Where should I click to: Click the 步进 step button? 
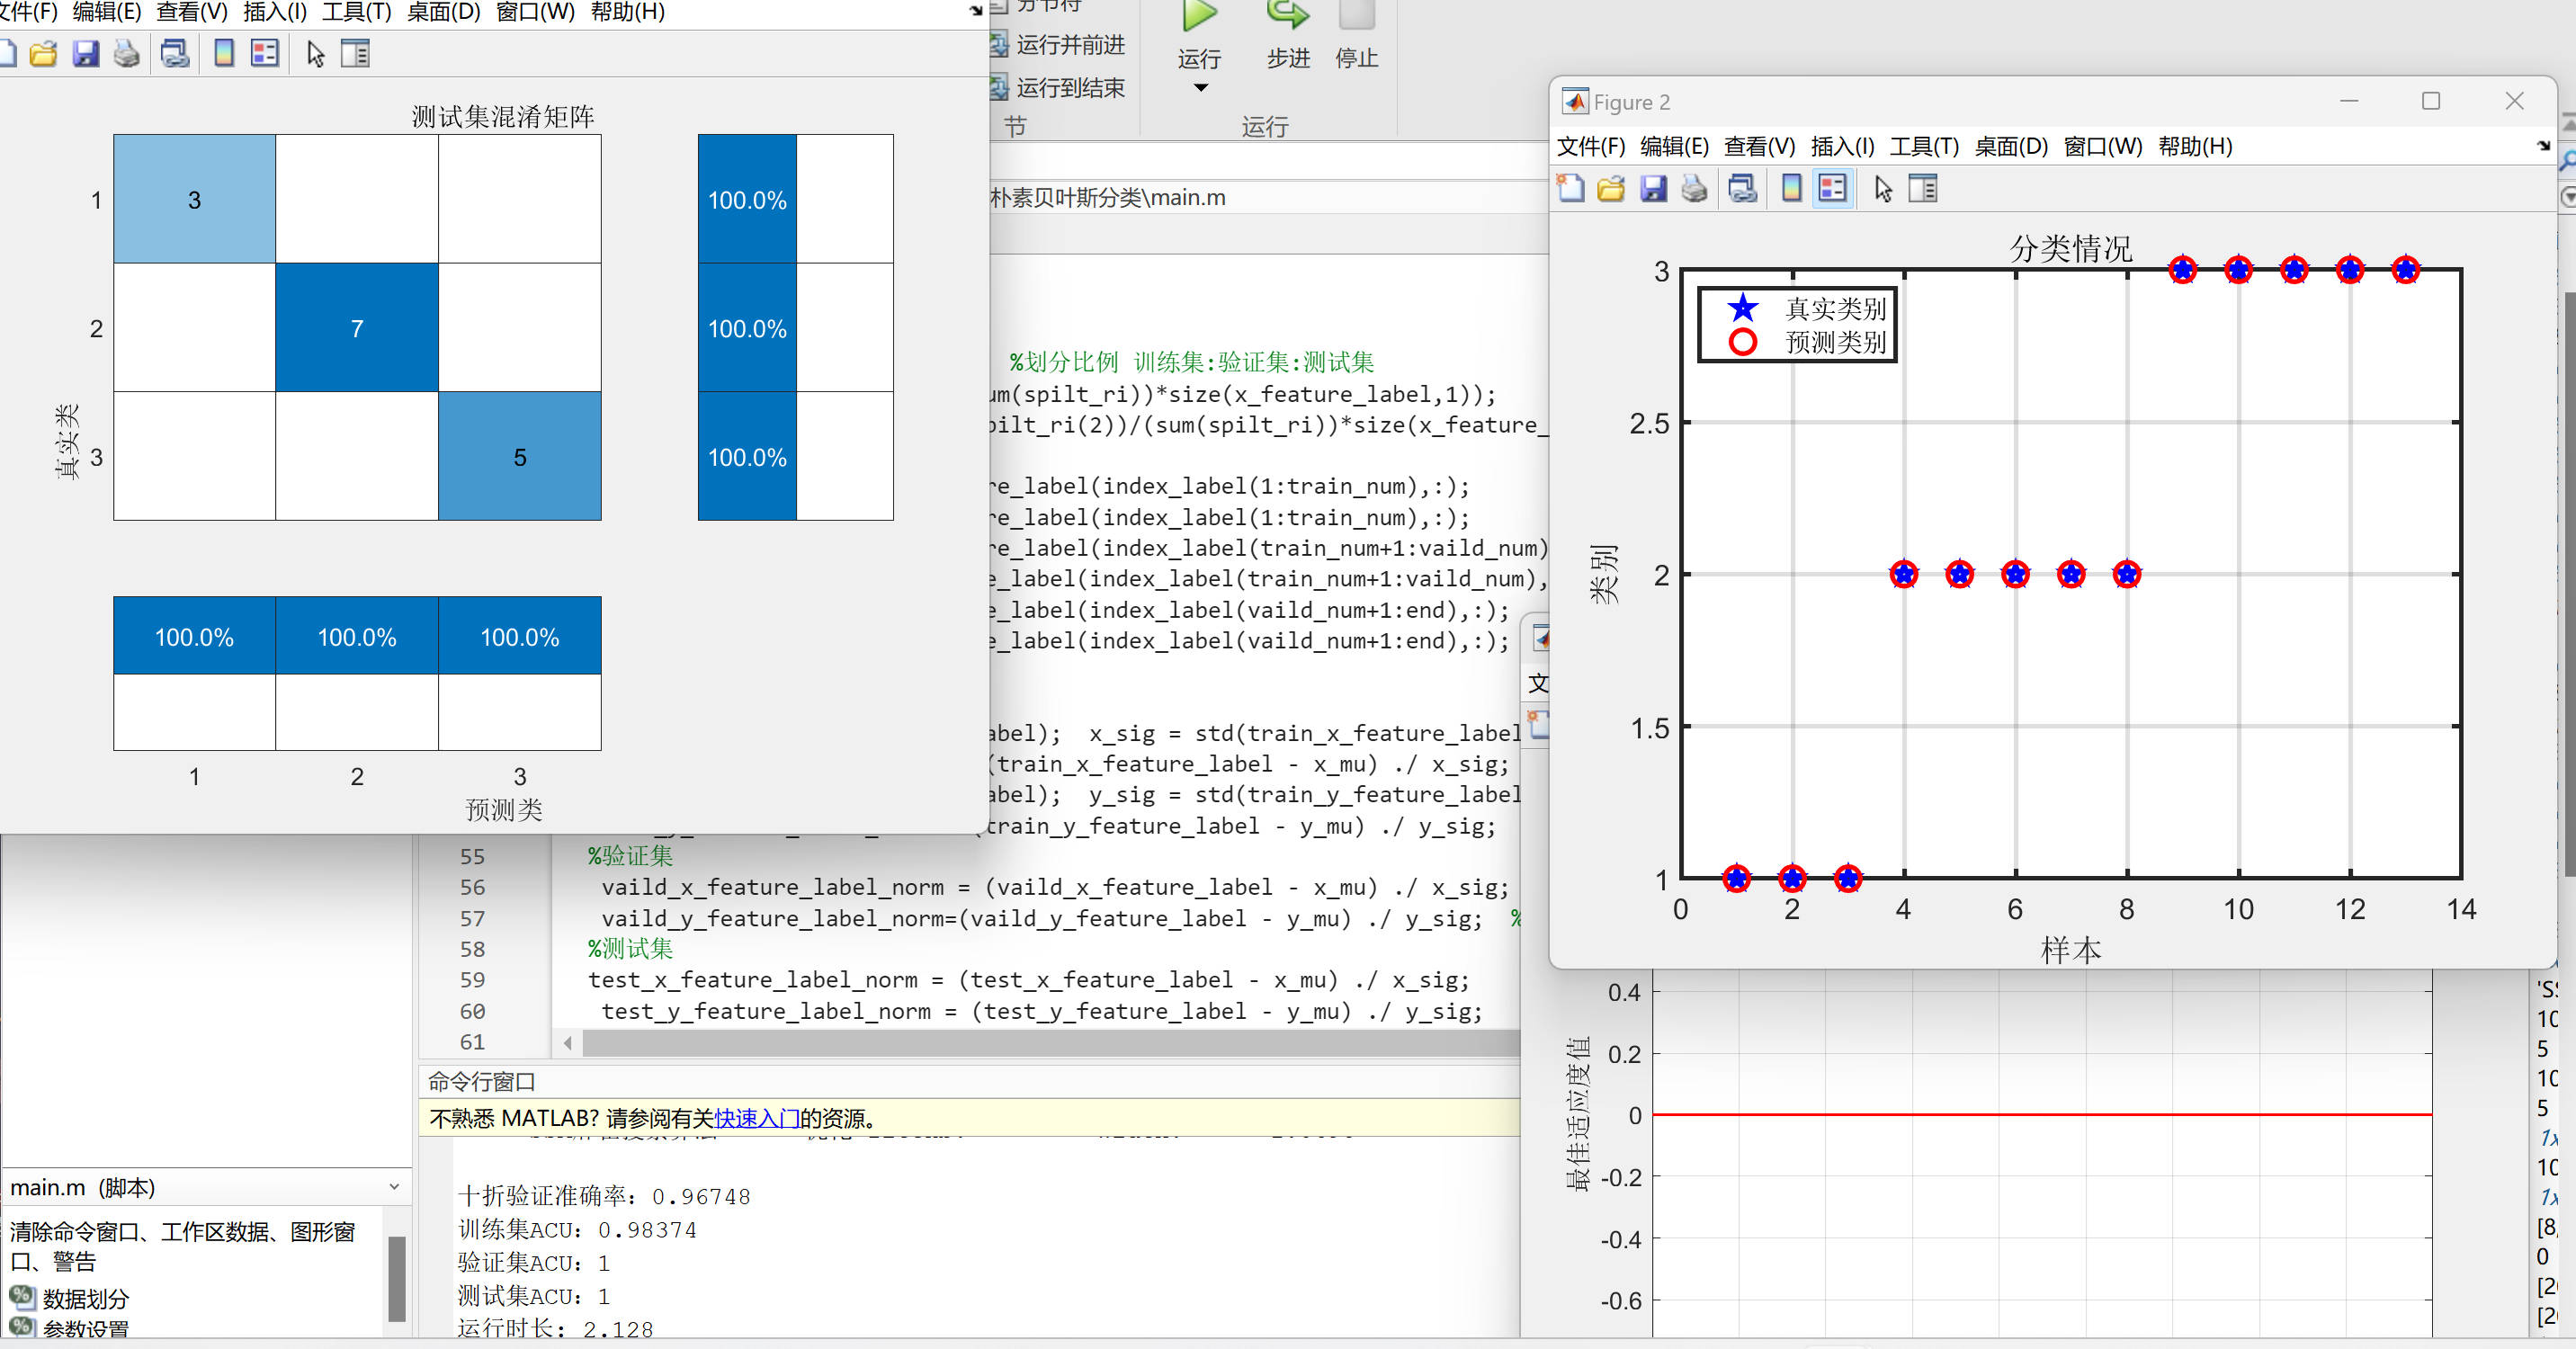pos(1288,36)
